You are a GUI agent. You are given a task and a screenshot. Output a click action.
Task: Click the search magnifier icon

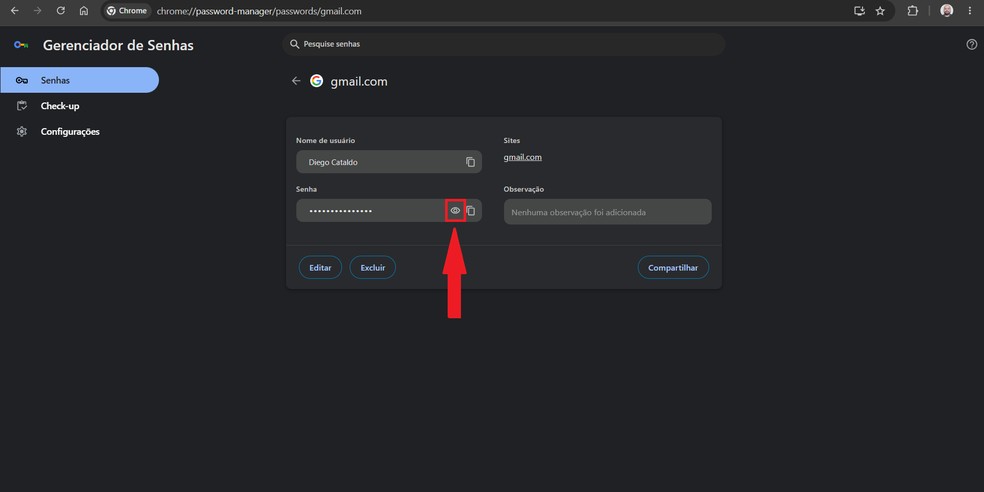294,44
